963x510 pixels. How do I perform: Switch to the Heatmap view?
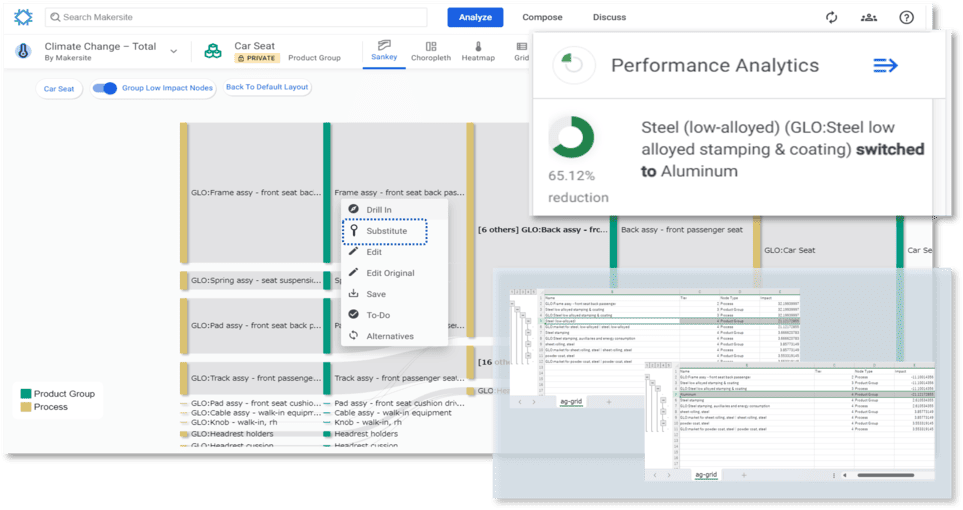[477, 51]
